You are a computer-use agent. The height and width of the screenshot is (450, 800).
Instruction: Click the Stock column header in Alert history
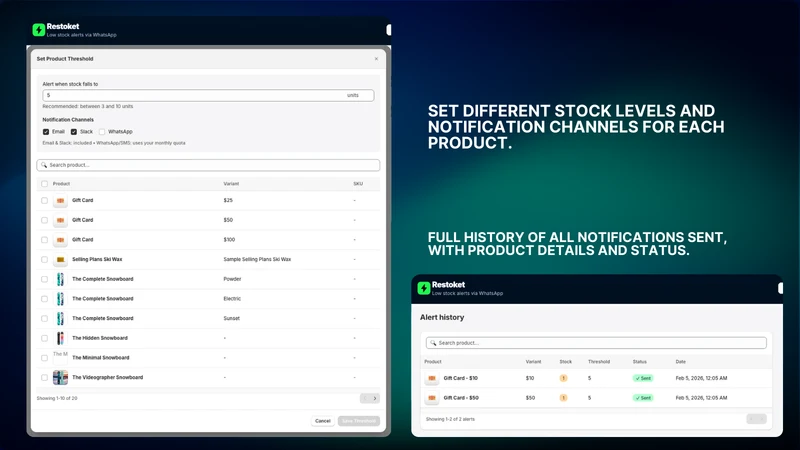[x=565, y=362]
